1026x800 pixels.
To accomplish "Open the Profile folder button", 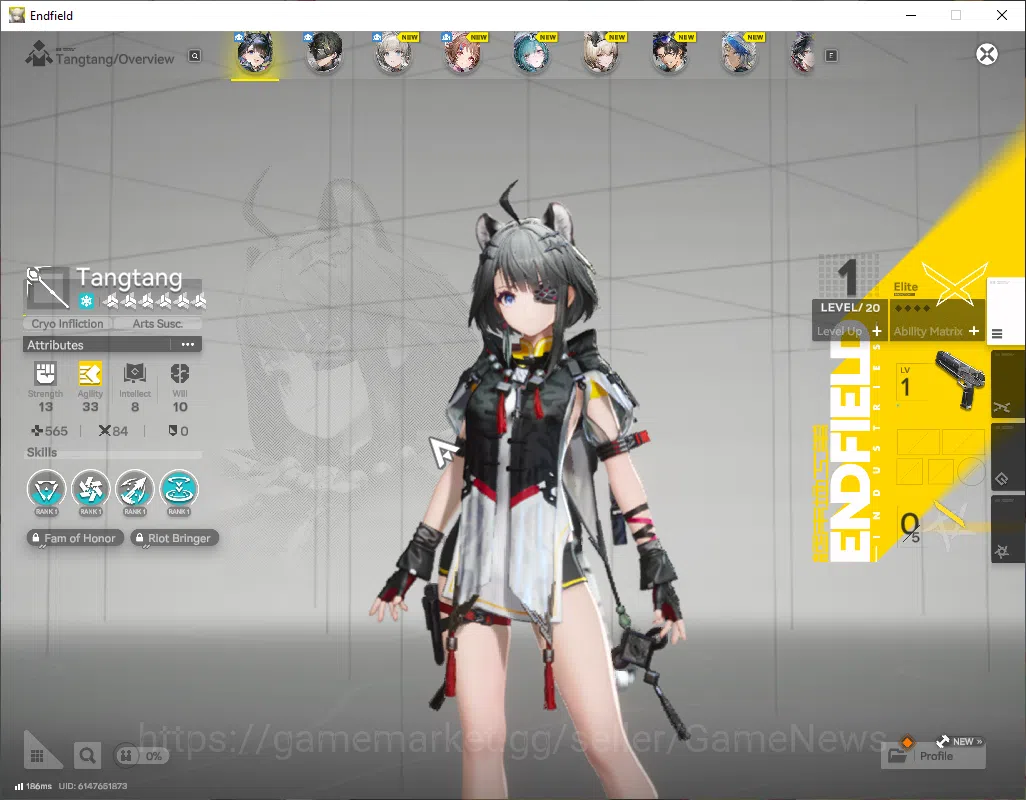I will [933, 756].
